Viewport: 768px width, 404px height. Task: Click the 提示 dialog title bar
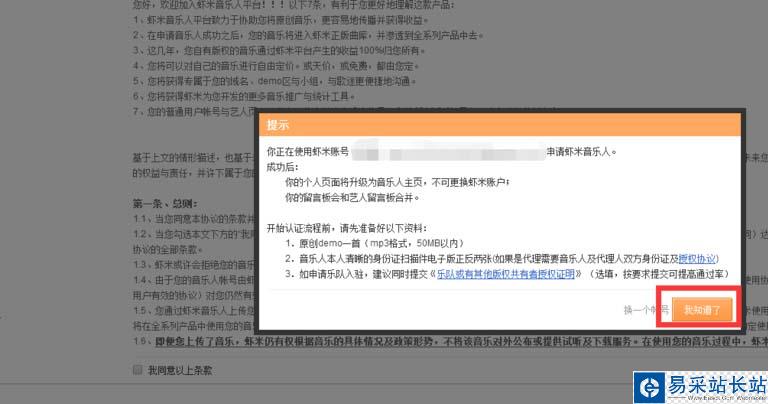click(500, 125)
